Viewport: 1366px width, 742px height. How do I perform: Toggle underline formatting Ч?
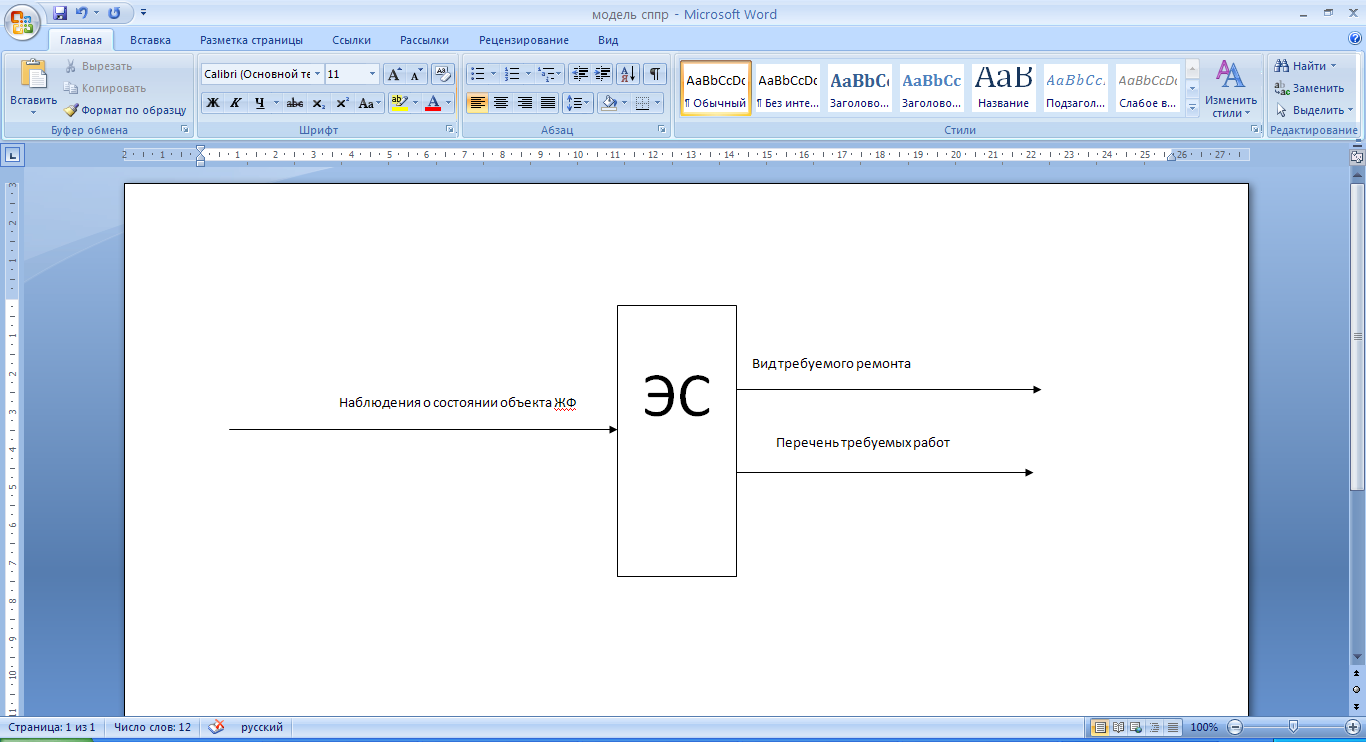260,103
